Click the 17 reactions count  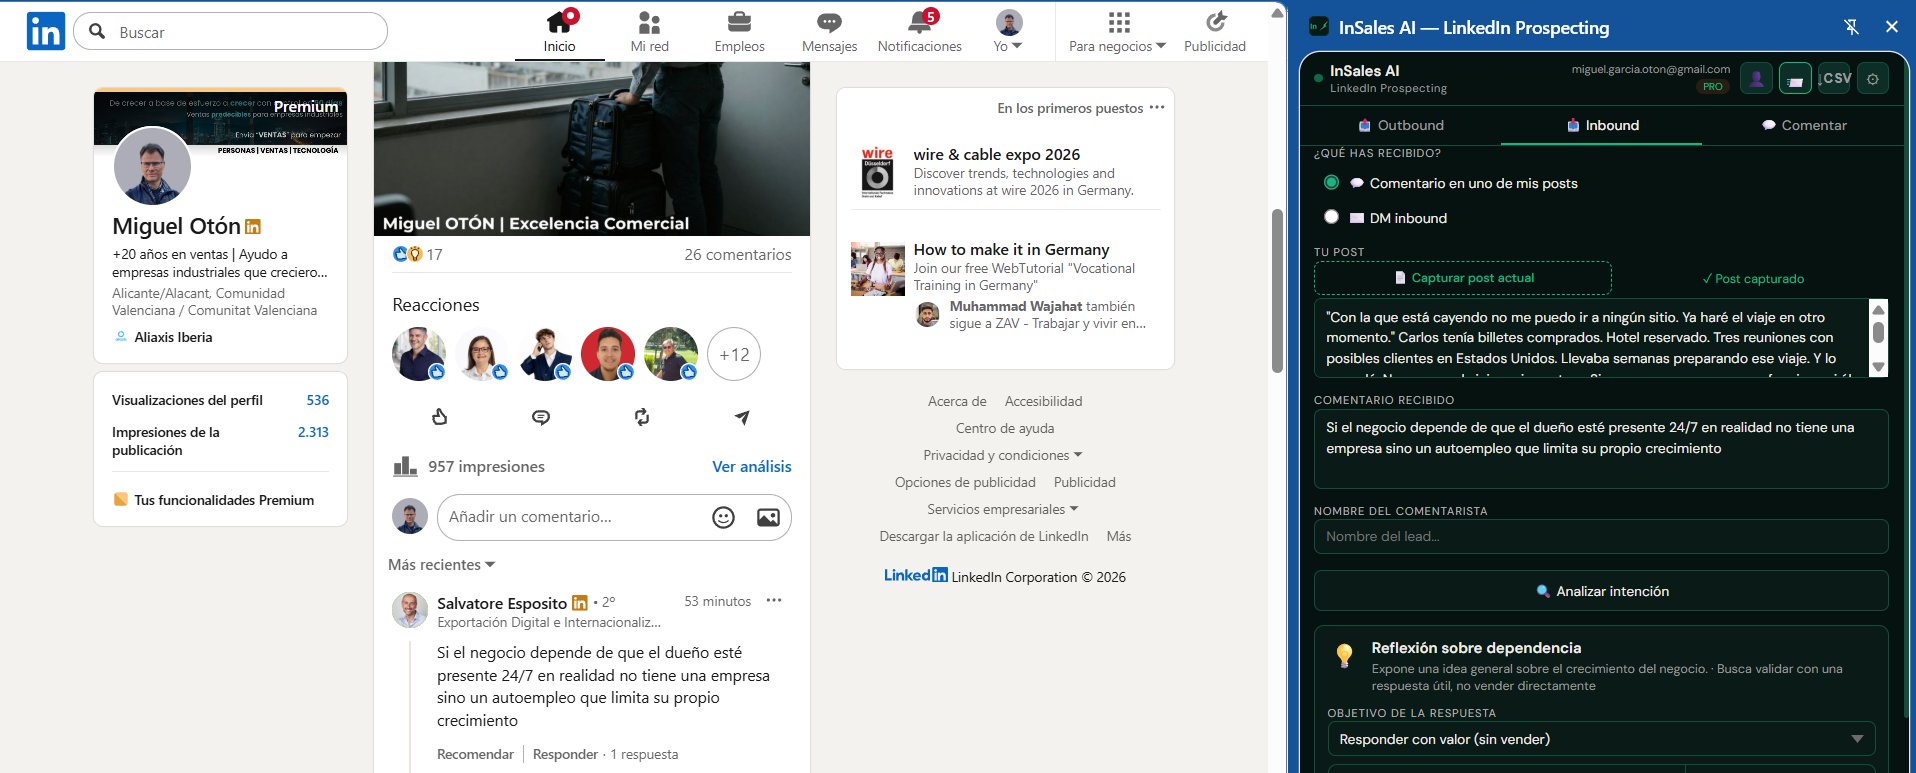coord(434,255)
